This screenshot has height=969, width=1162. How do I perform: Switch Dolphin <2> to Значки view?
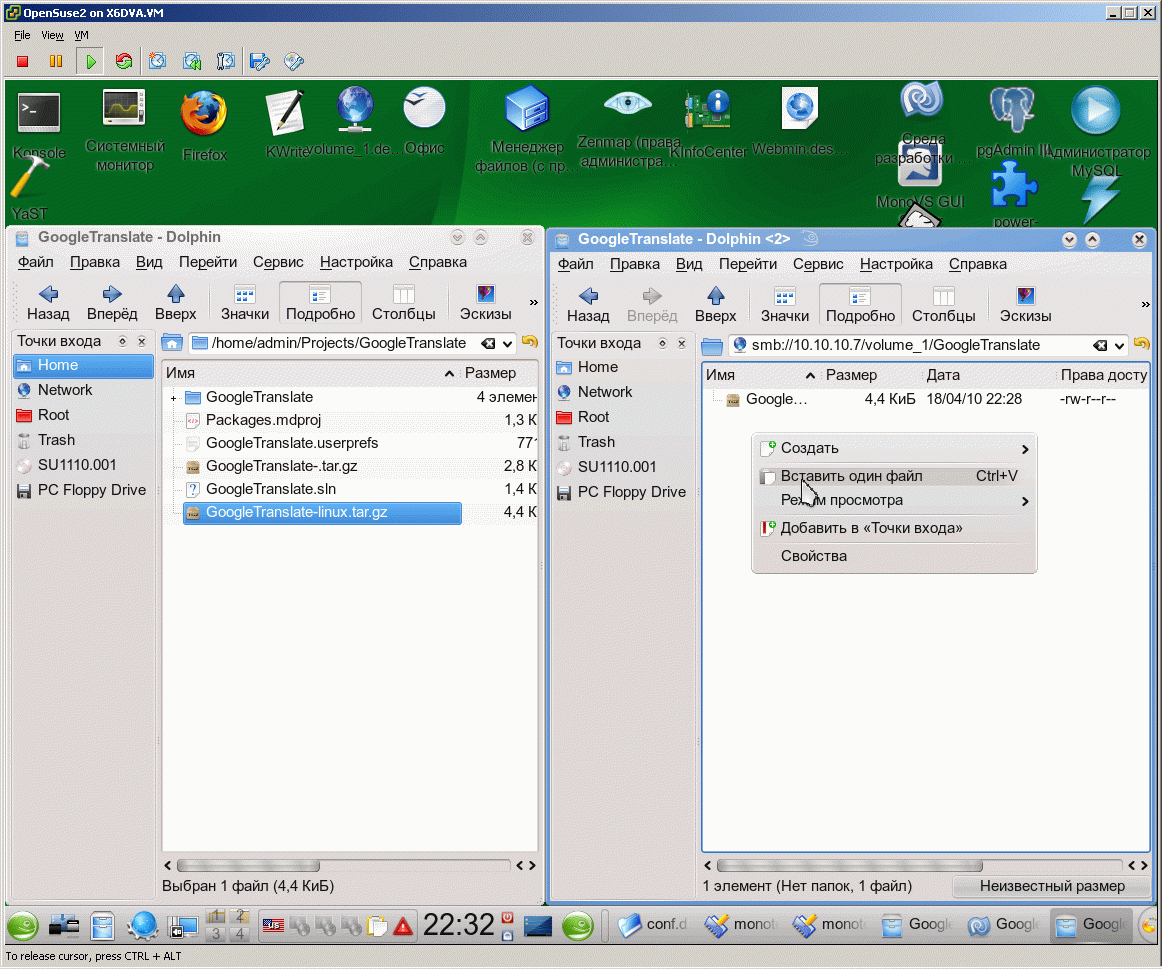point(785,305)
